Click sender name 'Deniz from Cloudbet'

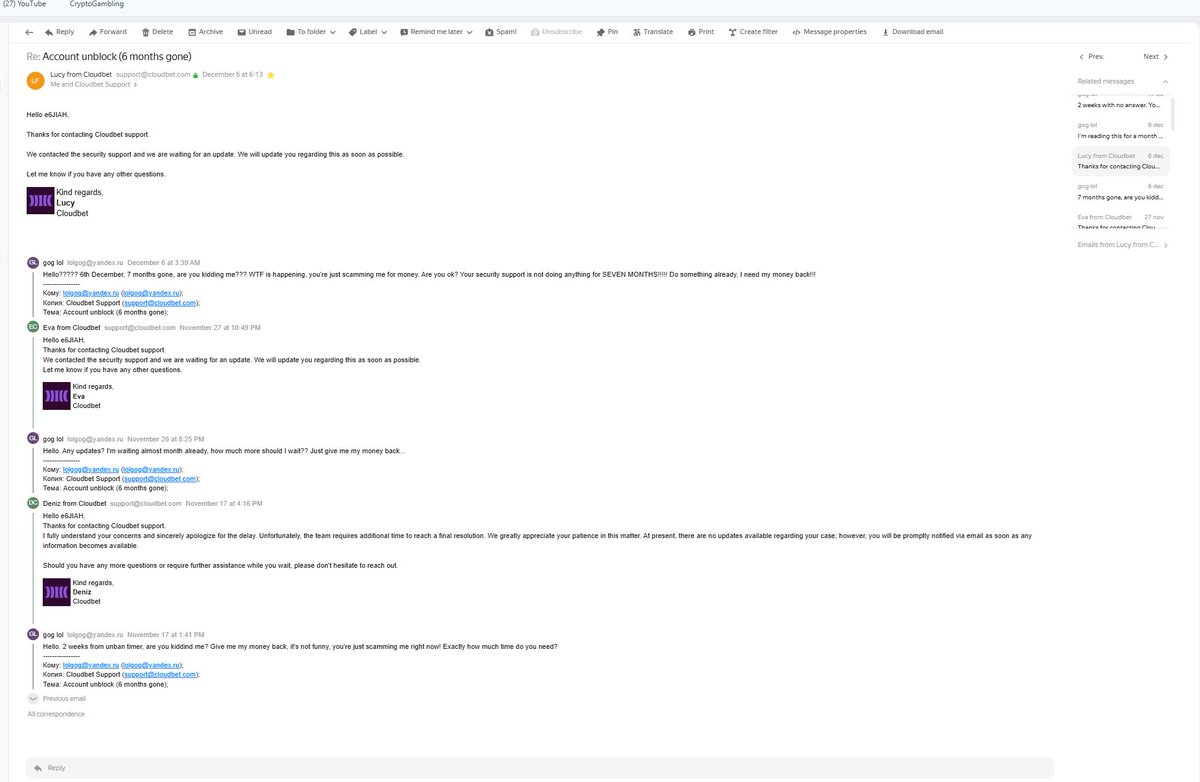coord(75,503)
